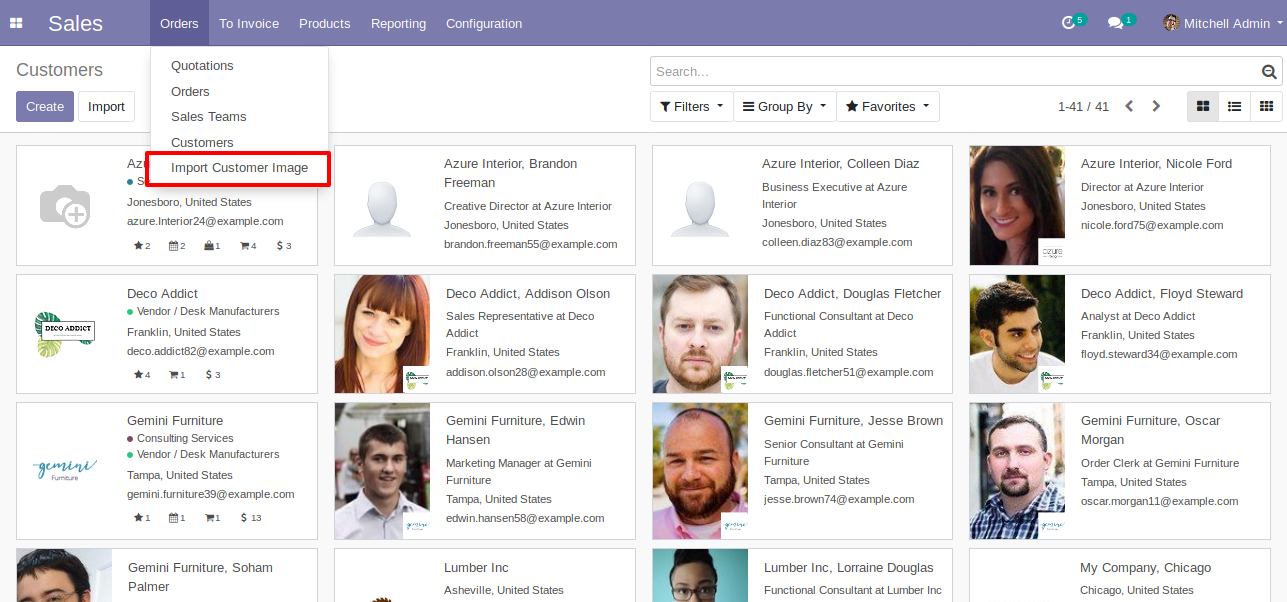Expand the Filters dropdown
The height and width of the screenshot is (602, 1287).
tap(691, 106)
